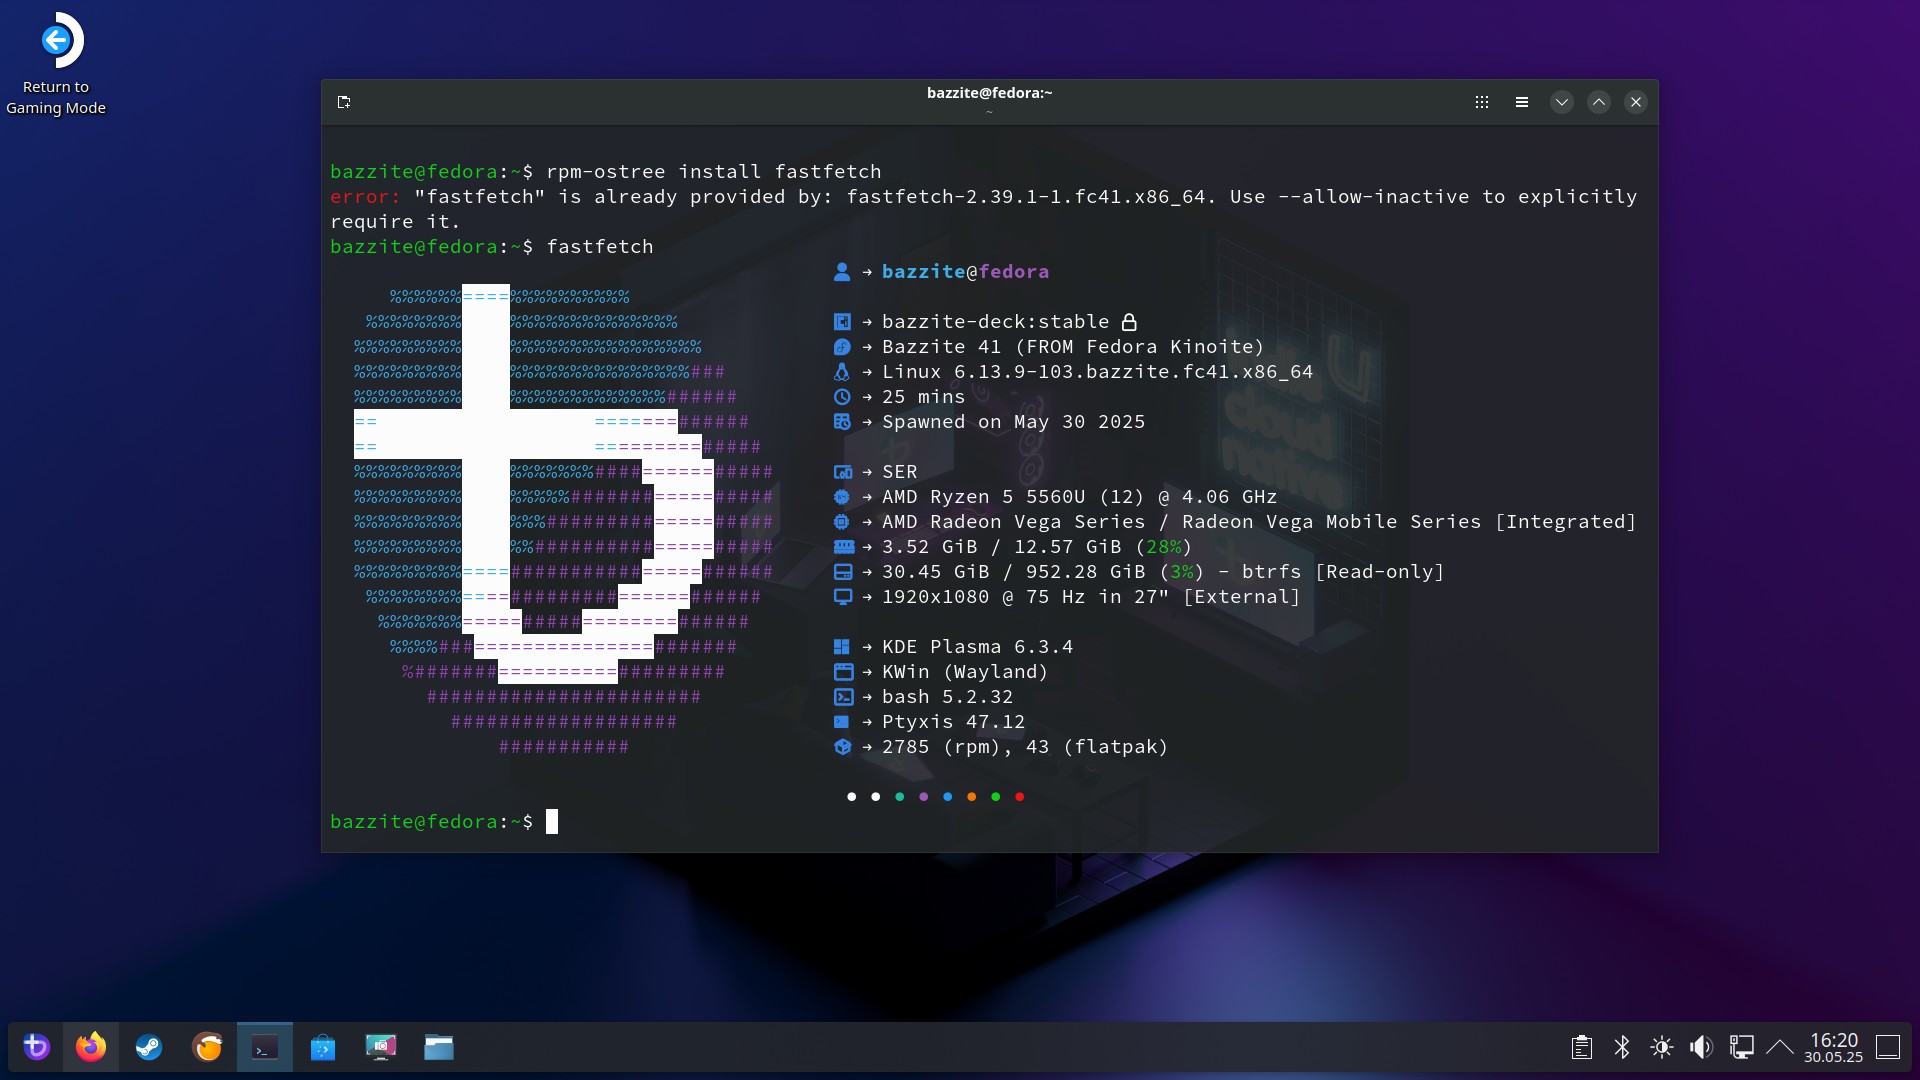Open the file manager from the taskbar

[439, 1047]
